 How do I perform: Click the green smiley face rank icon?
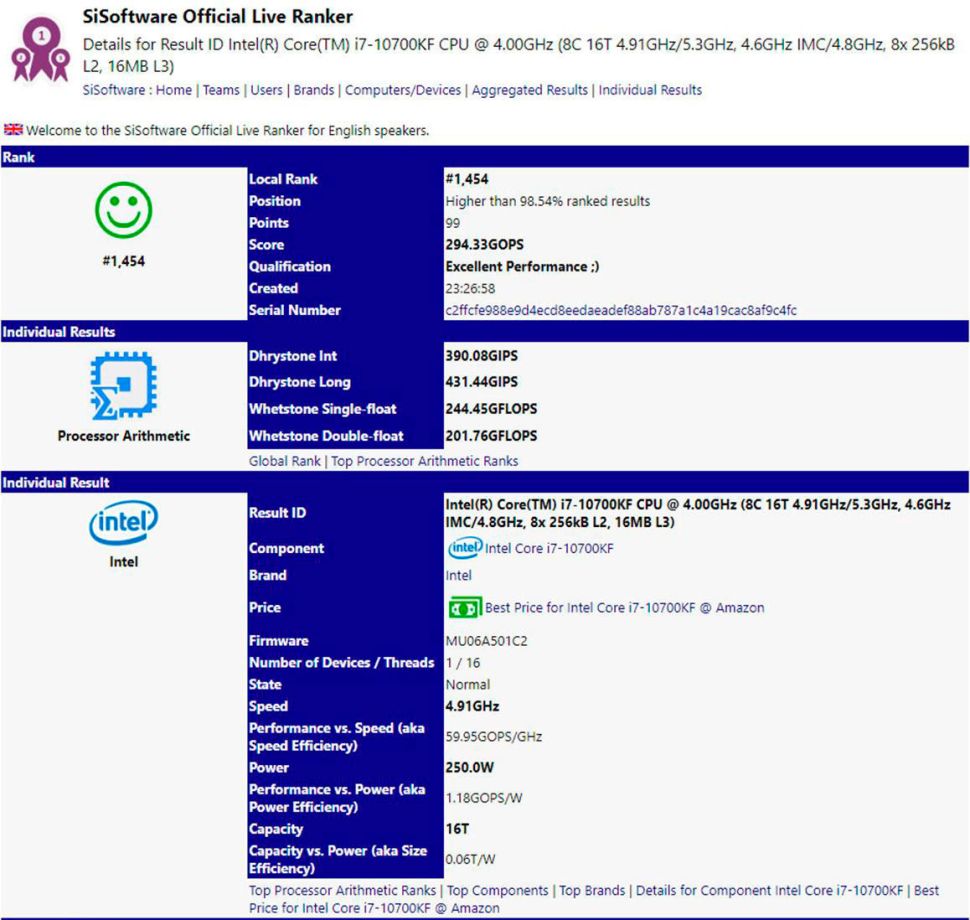point(123,210)
